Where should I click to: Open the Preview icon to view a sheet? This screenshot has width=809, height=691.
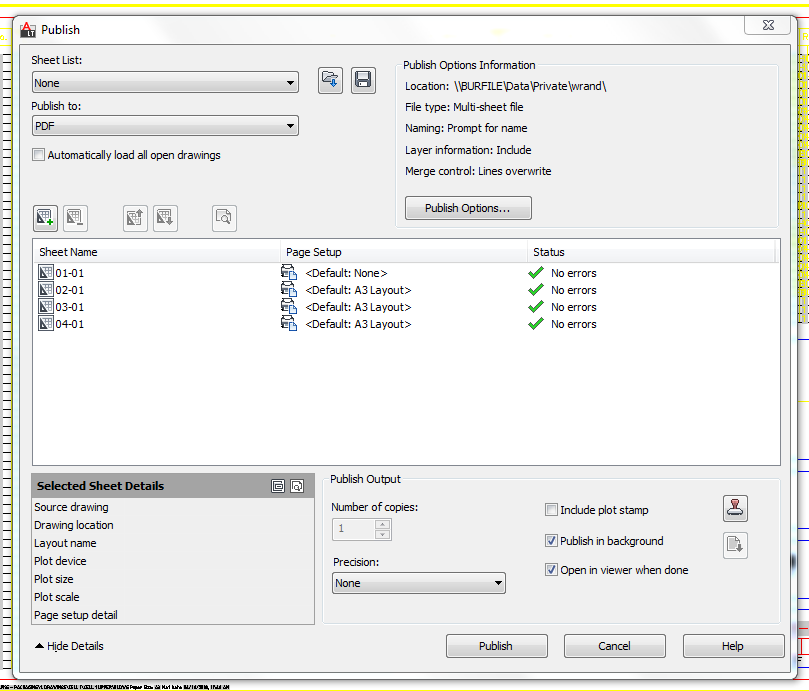coord(224,218)
